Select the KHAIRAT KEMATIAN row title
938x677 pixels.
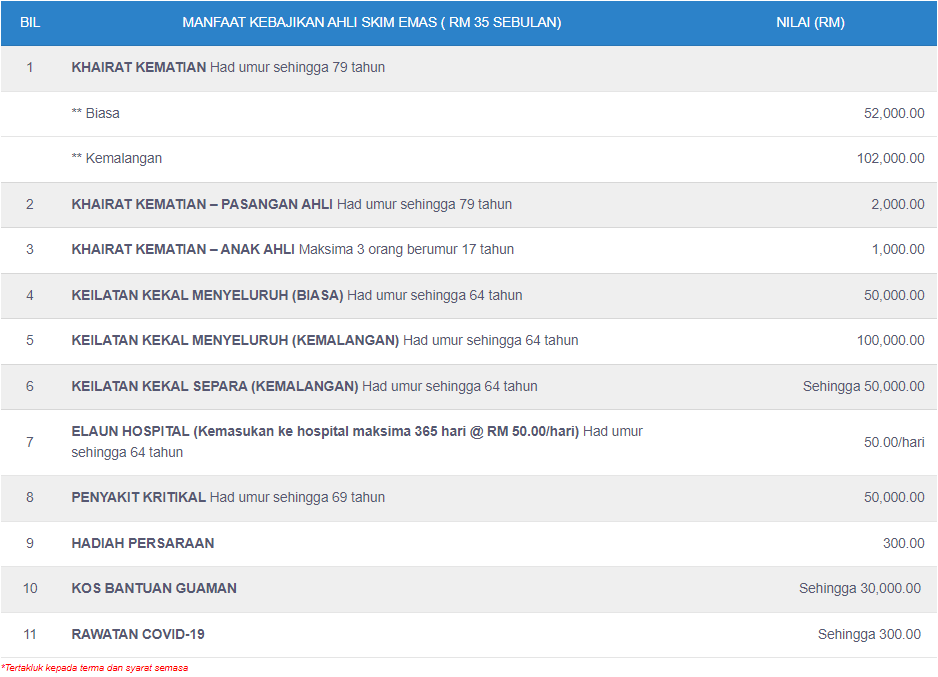[x=139, y=67]
